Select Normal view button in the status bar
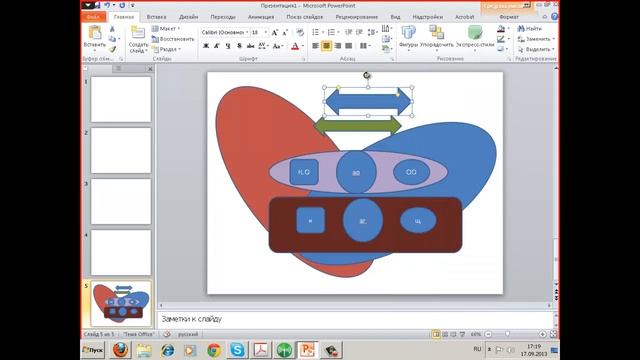Image resolution: width=640 pixels, height=360 pixels. (x=436, y=334)
